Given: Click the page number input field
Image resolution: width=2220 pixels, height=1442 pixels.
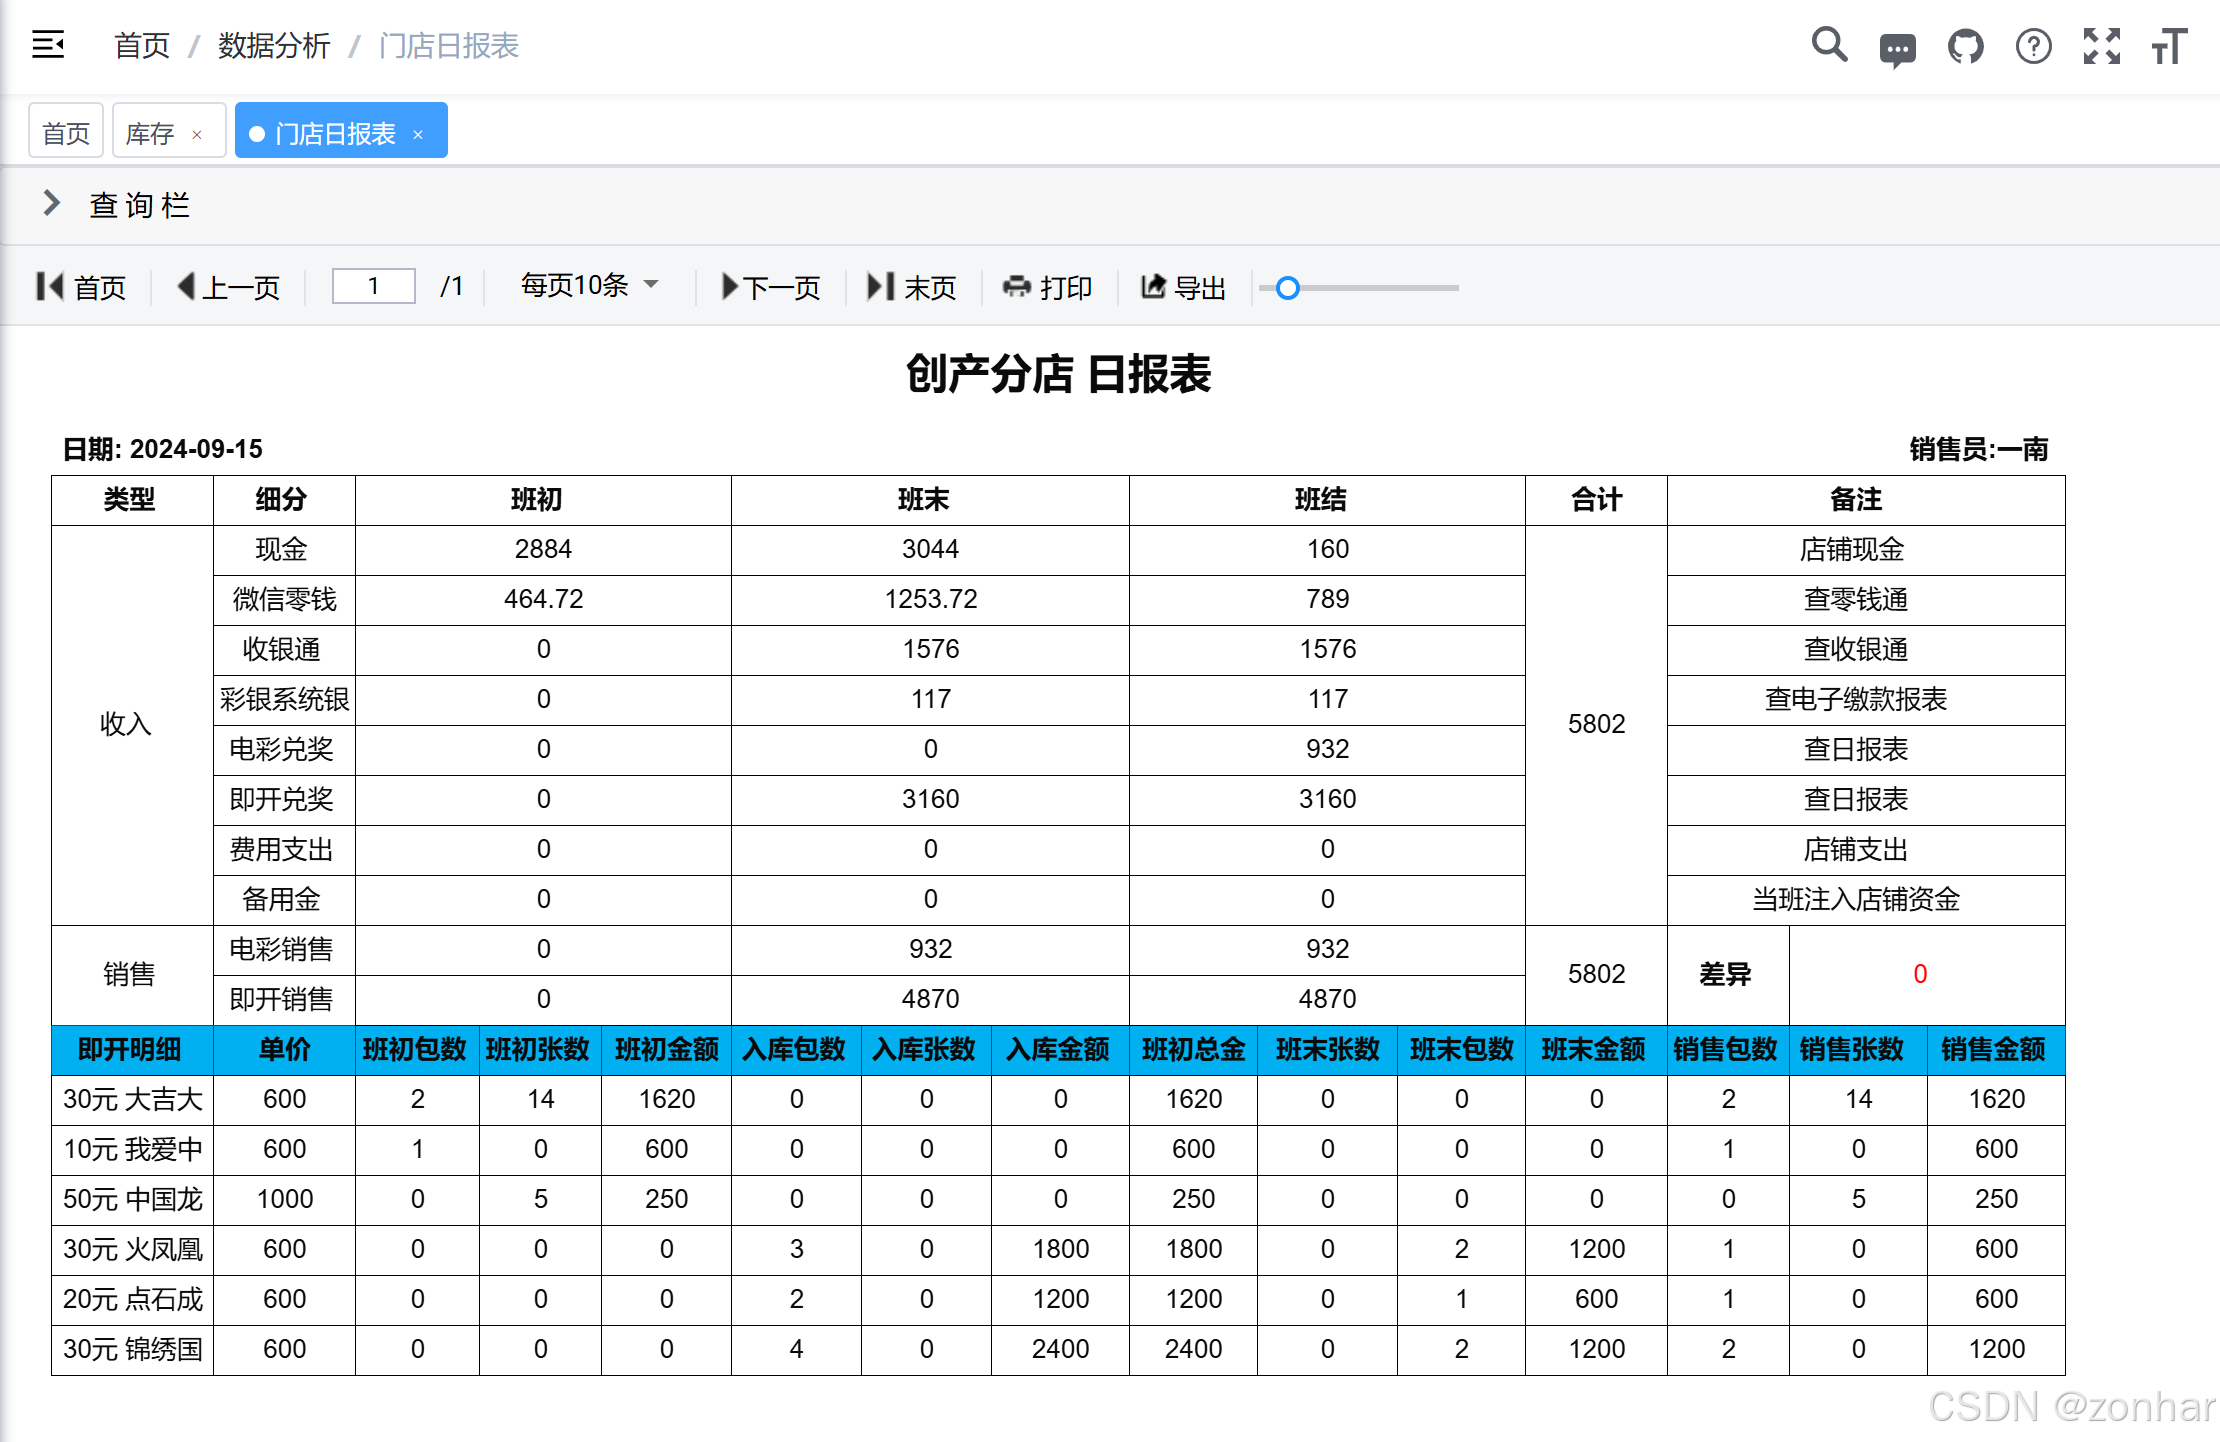Looking at the screenshot, I should 373,287.
